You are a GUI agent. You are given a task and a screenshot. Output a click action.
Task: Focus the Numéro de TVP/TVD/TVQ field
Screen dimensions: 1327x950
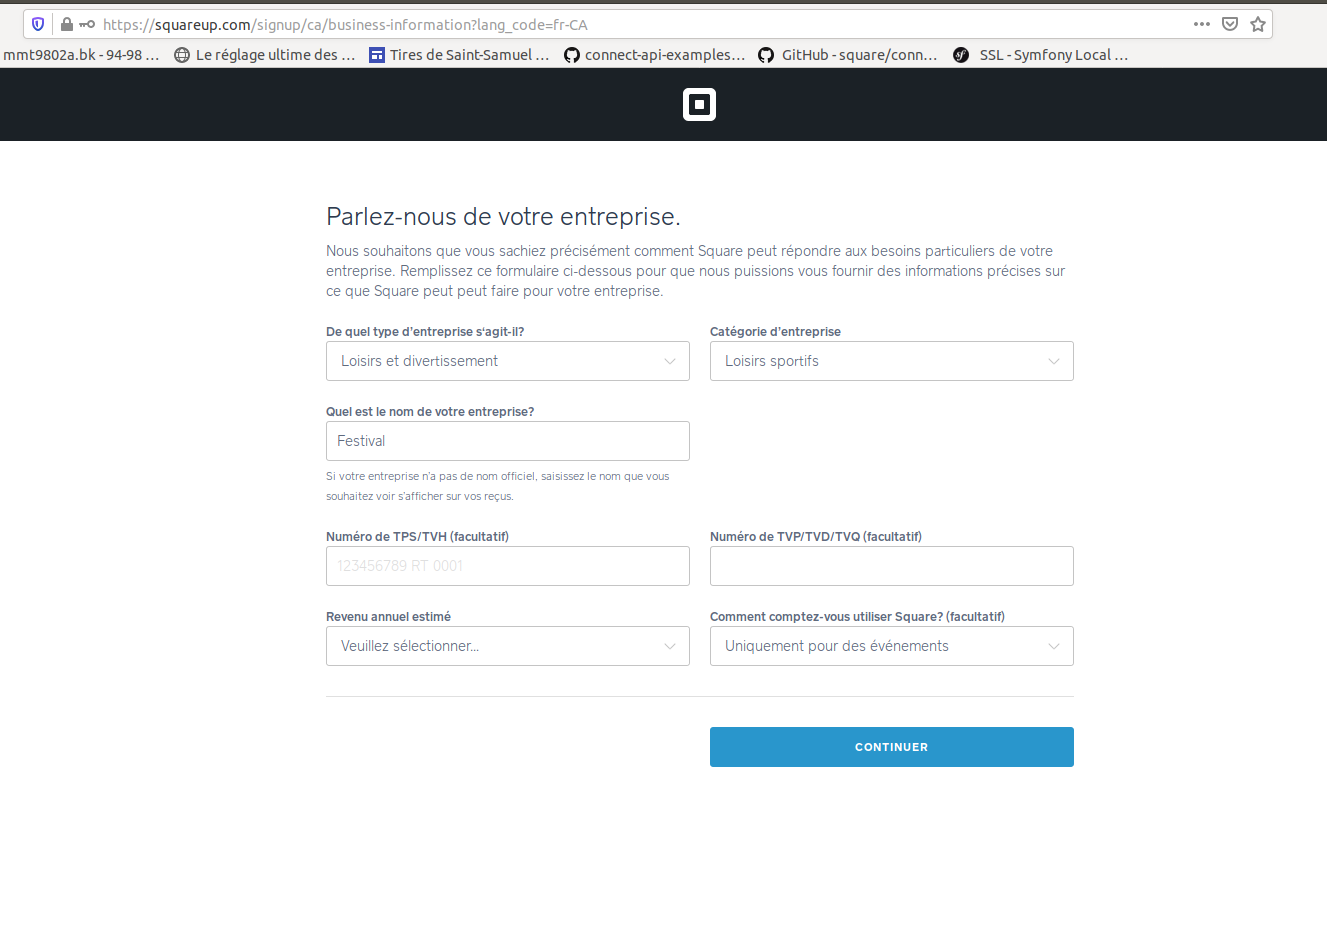[x=892, y=566]
